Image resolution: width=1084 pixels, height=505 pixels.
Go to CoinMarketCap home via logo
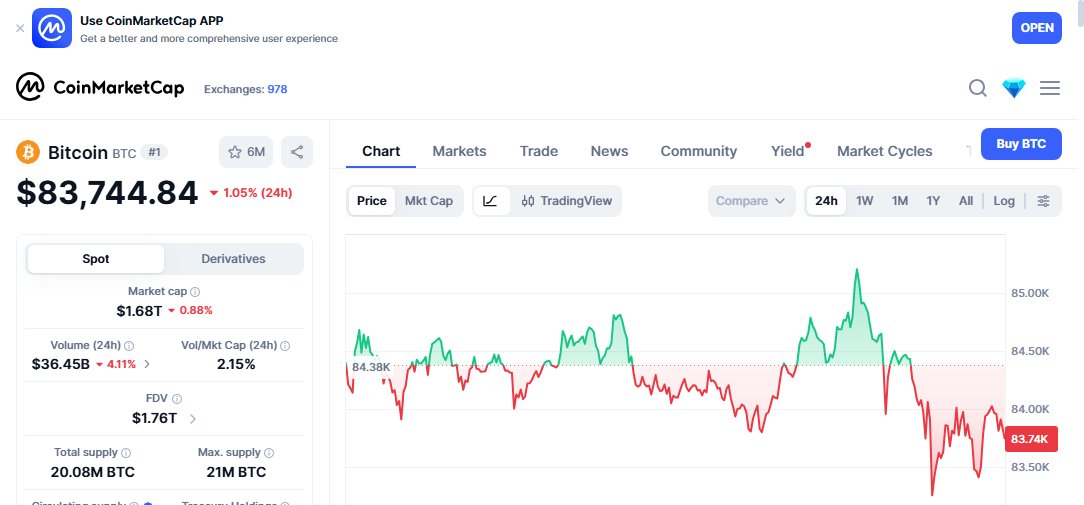(100, 87)
